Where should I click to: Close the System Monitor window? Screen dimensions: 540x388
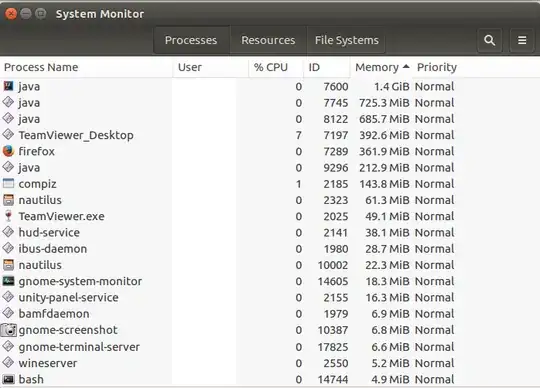coord(11,14)
